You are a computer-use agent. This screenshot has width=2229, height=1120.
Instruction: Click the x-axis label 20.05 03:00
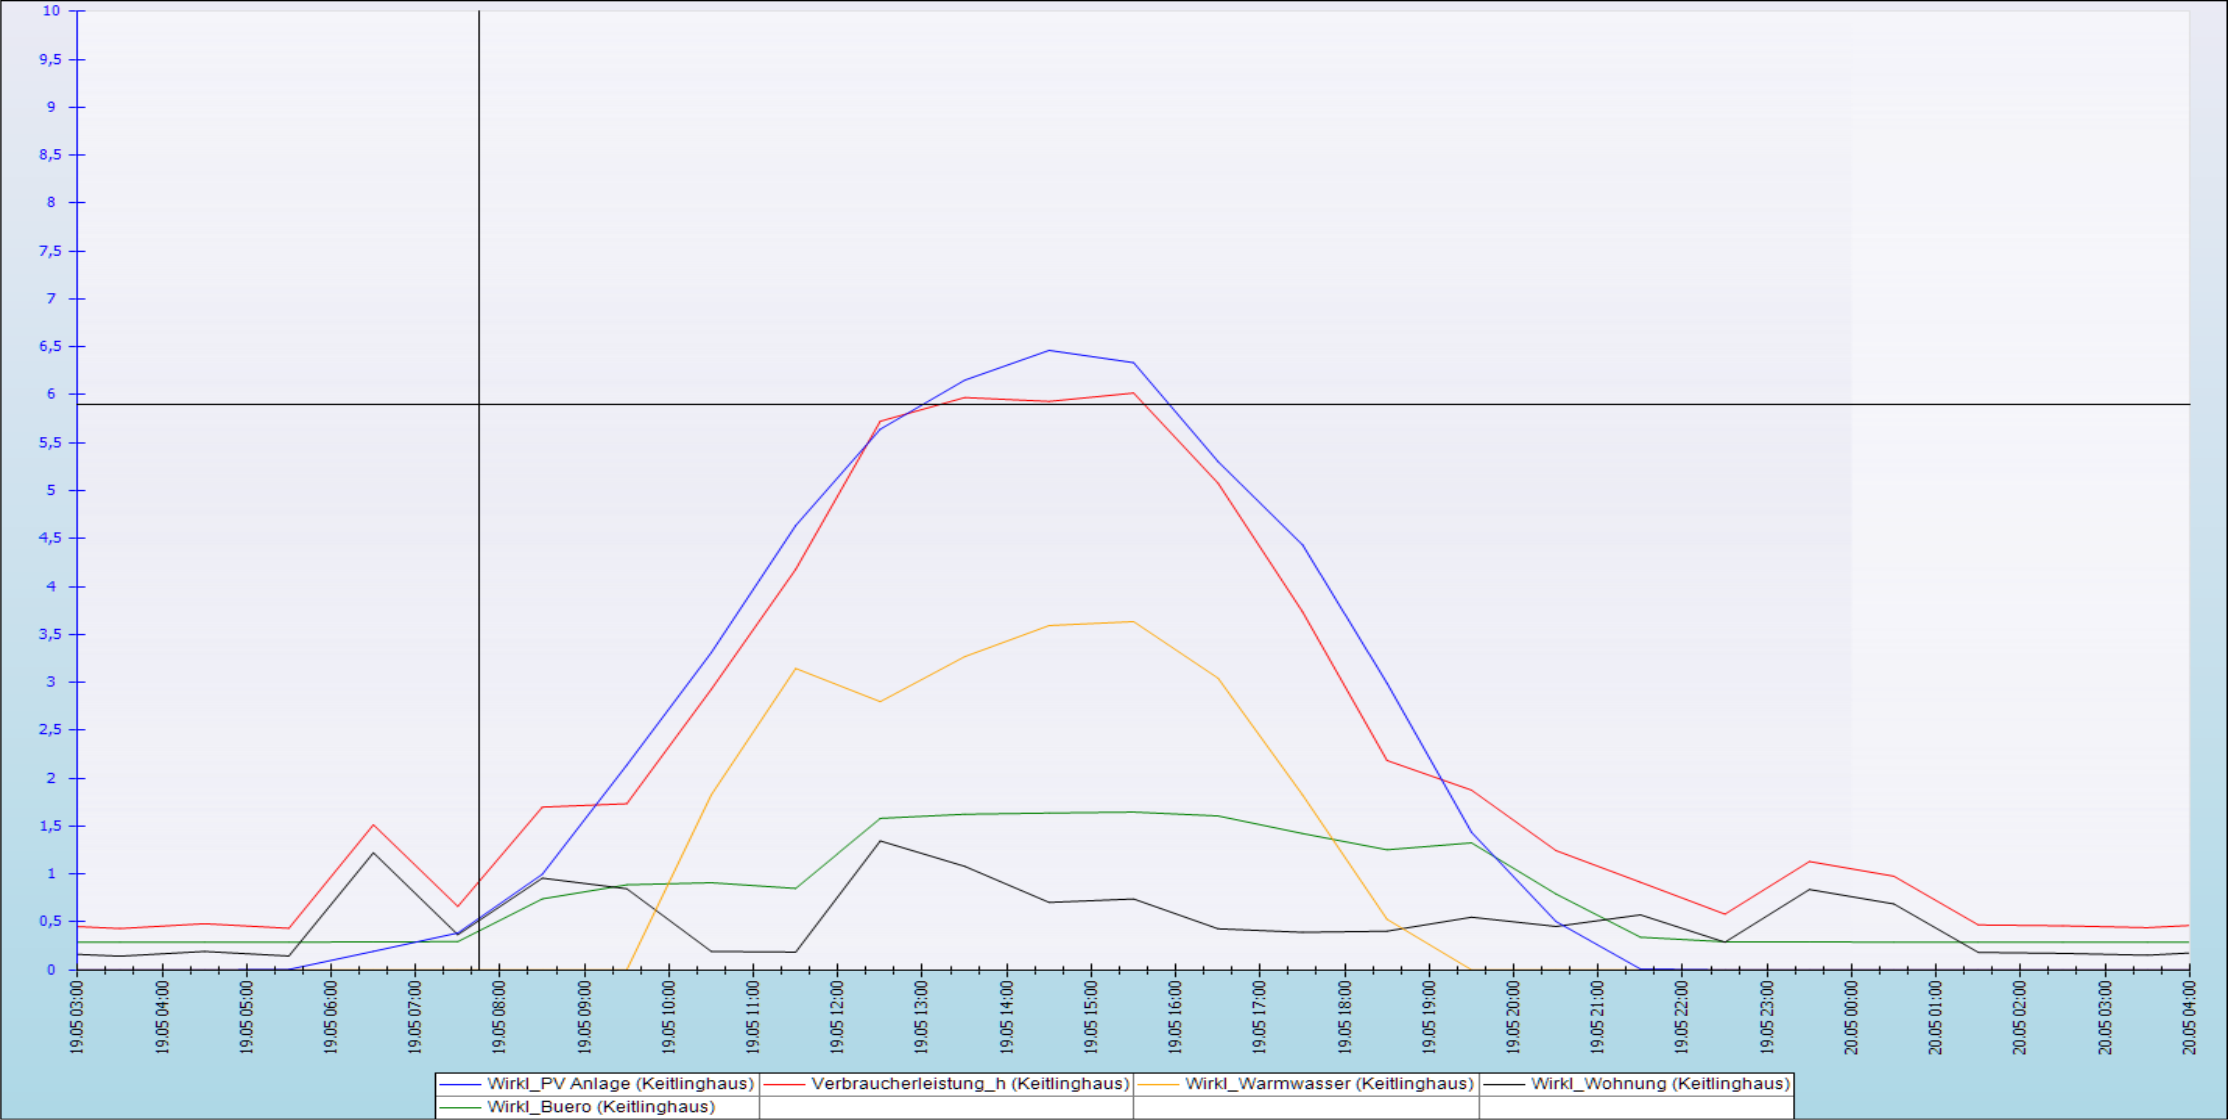tap(2105, 1017)
